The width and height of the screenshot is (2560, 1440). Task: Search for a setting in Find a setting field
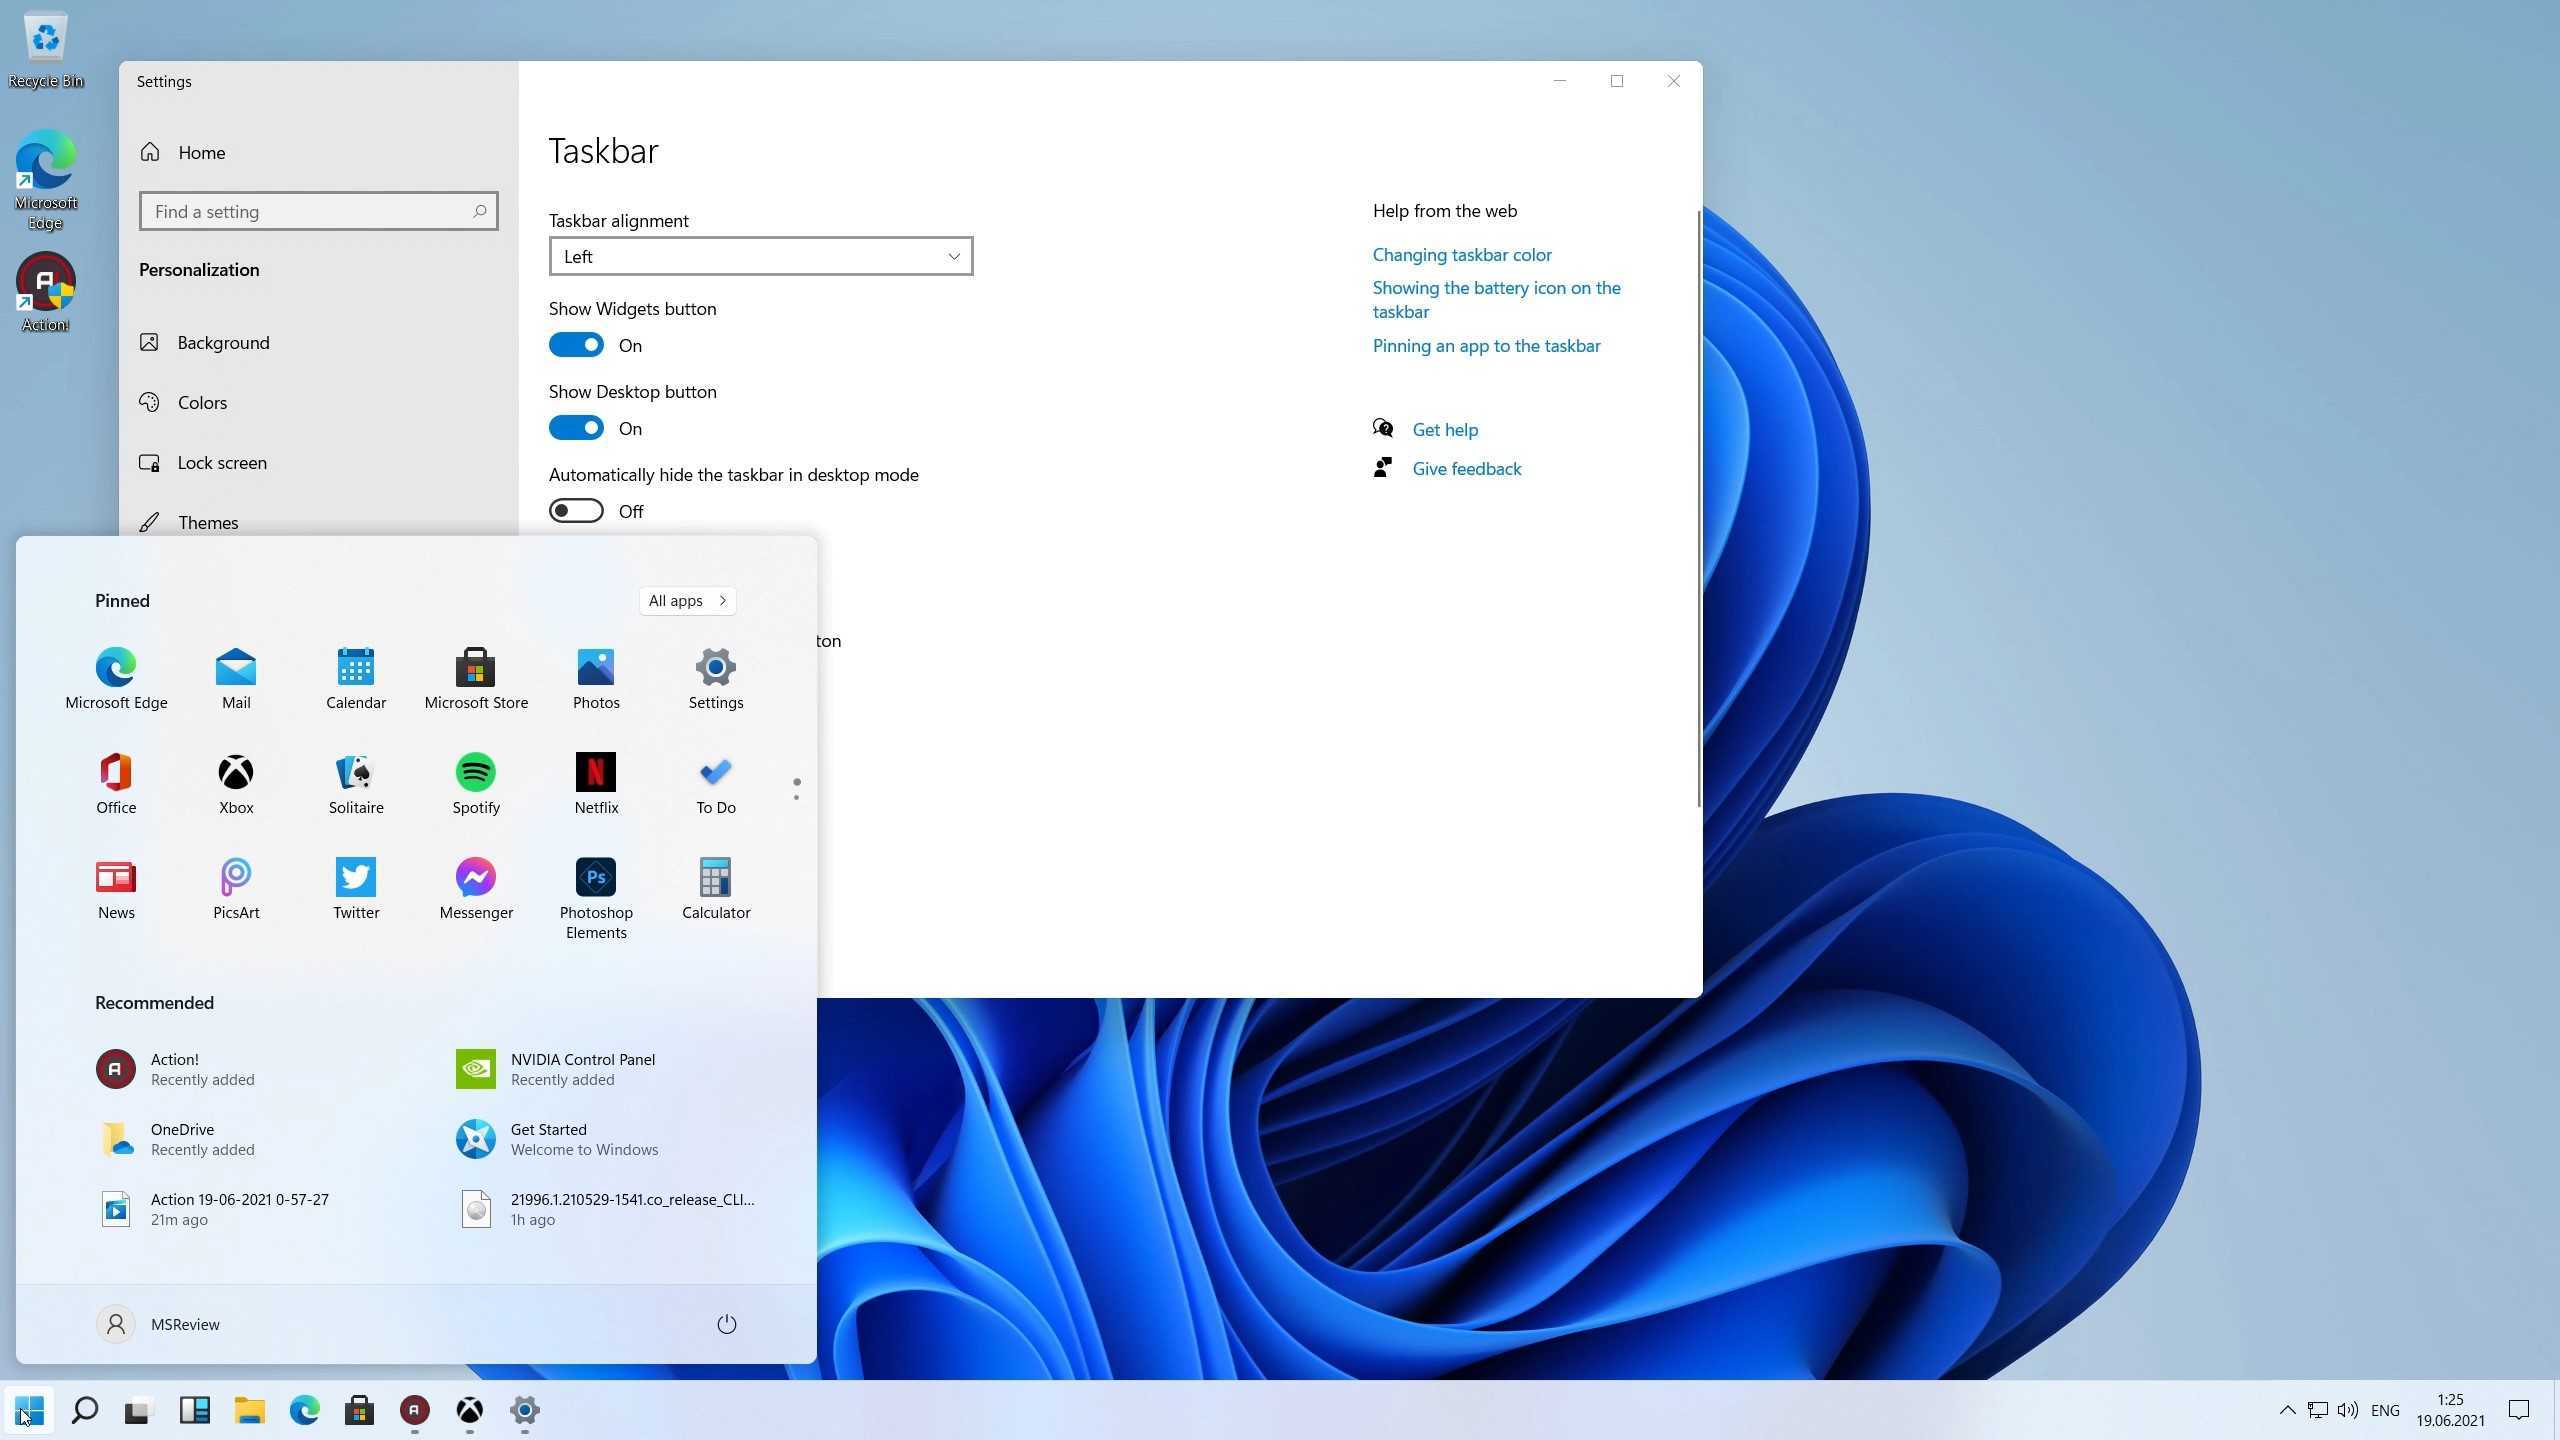[x=316, y=211]
